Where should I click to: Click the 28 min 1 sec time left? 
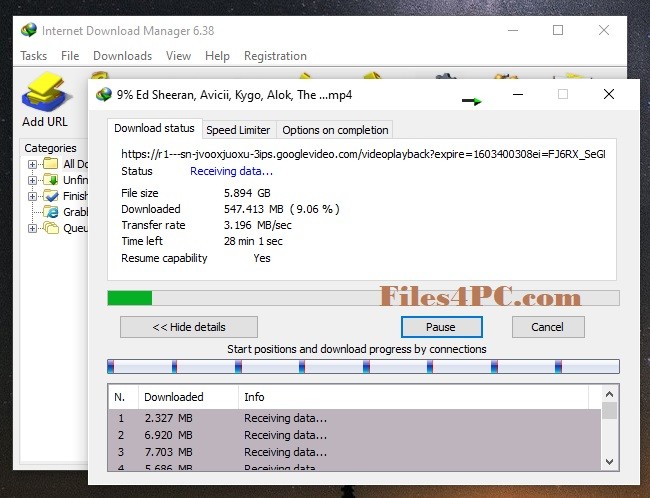253,241
